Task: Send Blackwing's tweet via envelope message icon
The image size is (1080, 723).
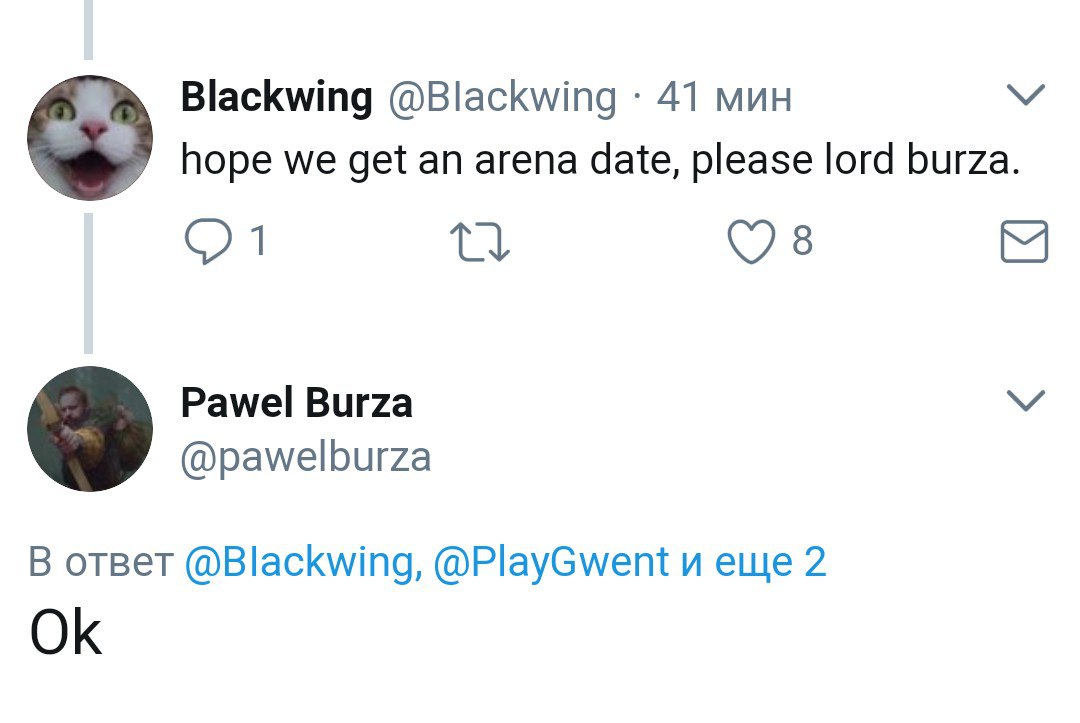Action: 1024,243
